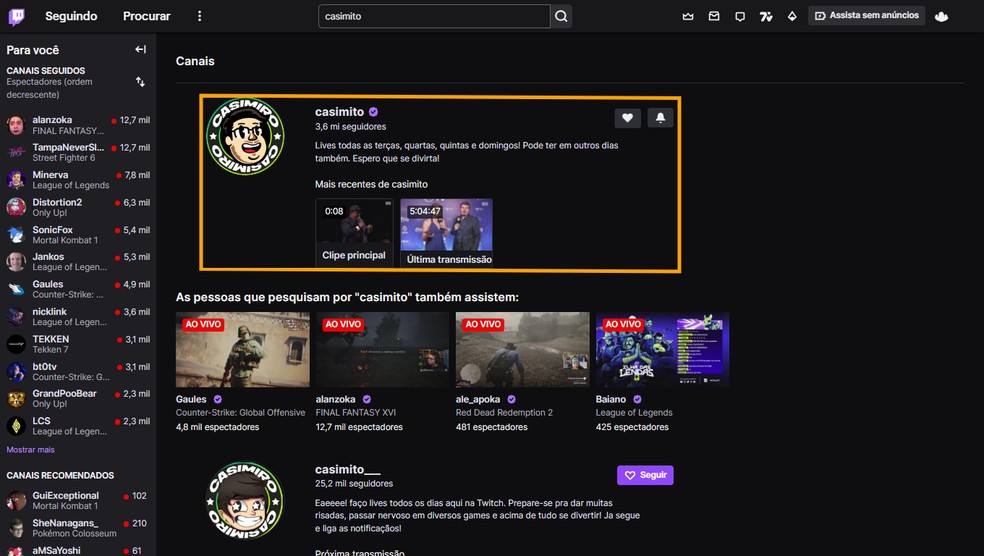This screenshot has width=984, height=556.
Task: Click "12,7 mil espectadores" under alanzoka card
Action: (x=359, y=427)
